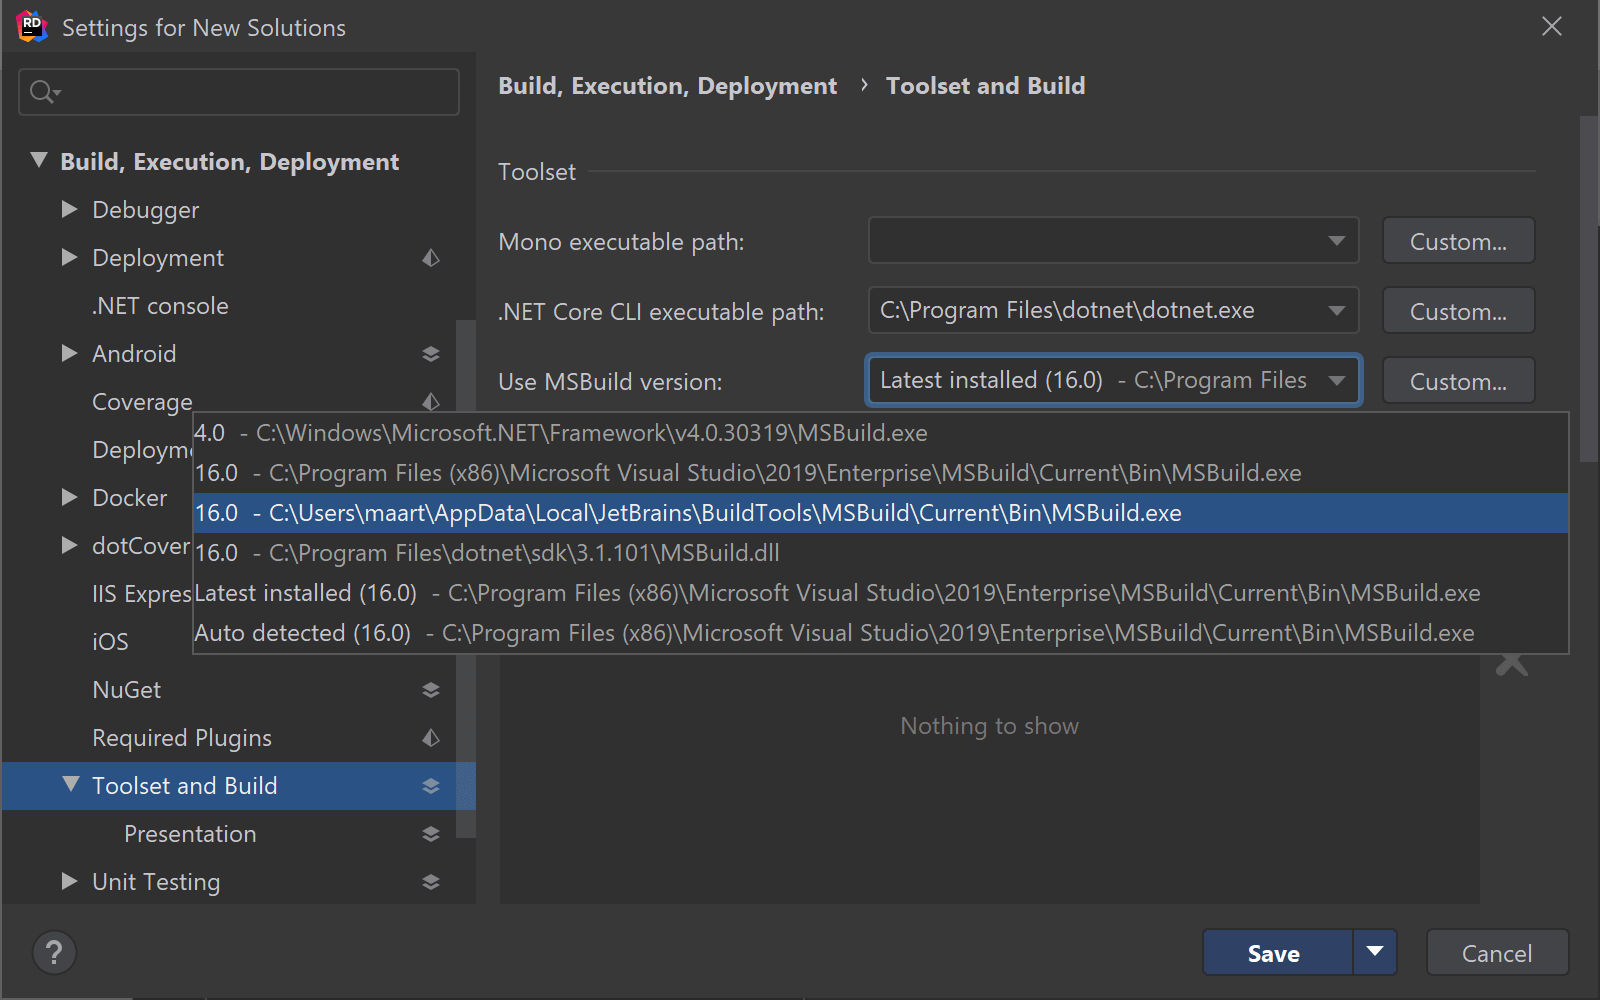Select MSBuild 4.0 from Windows Framework
1600x1000 pixels.
coord(560,433)
